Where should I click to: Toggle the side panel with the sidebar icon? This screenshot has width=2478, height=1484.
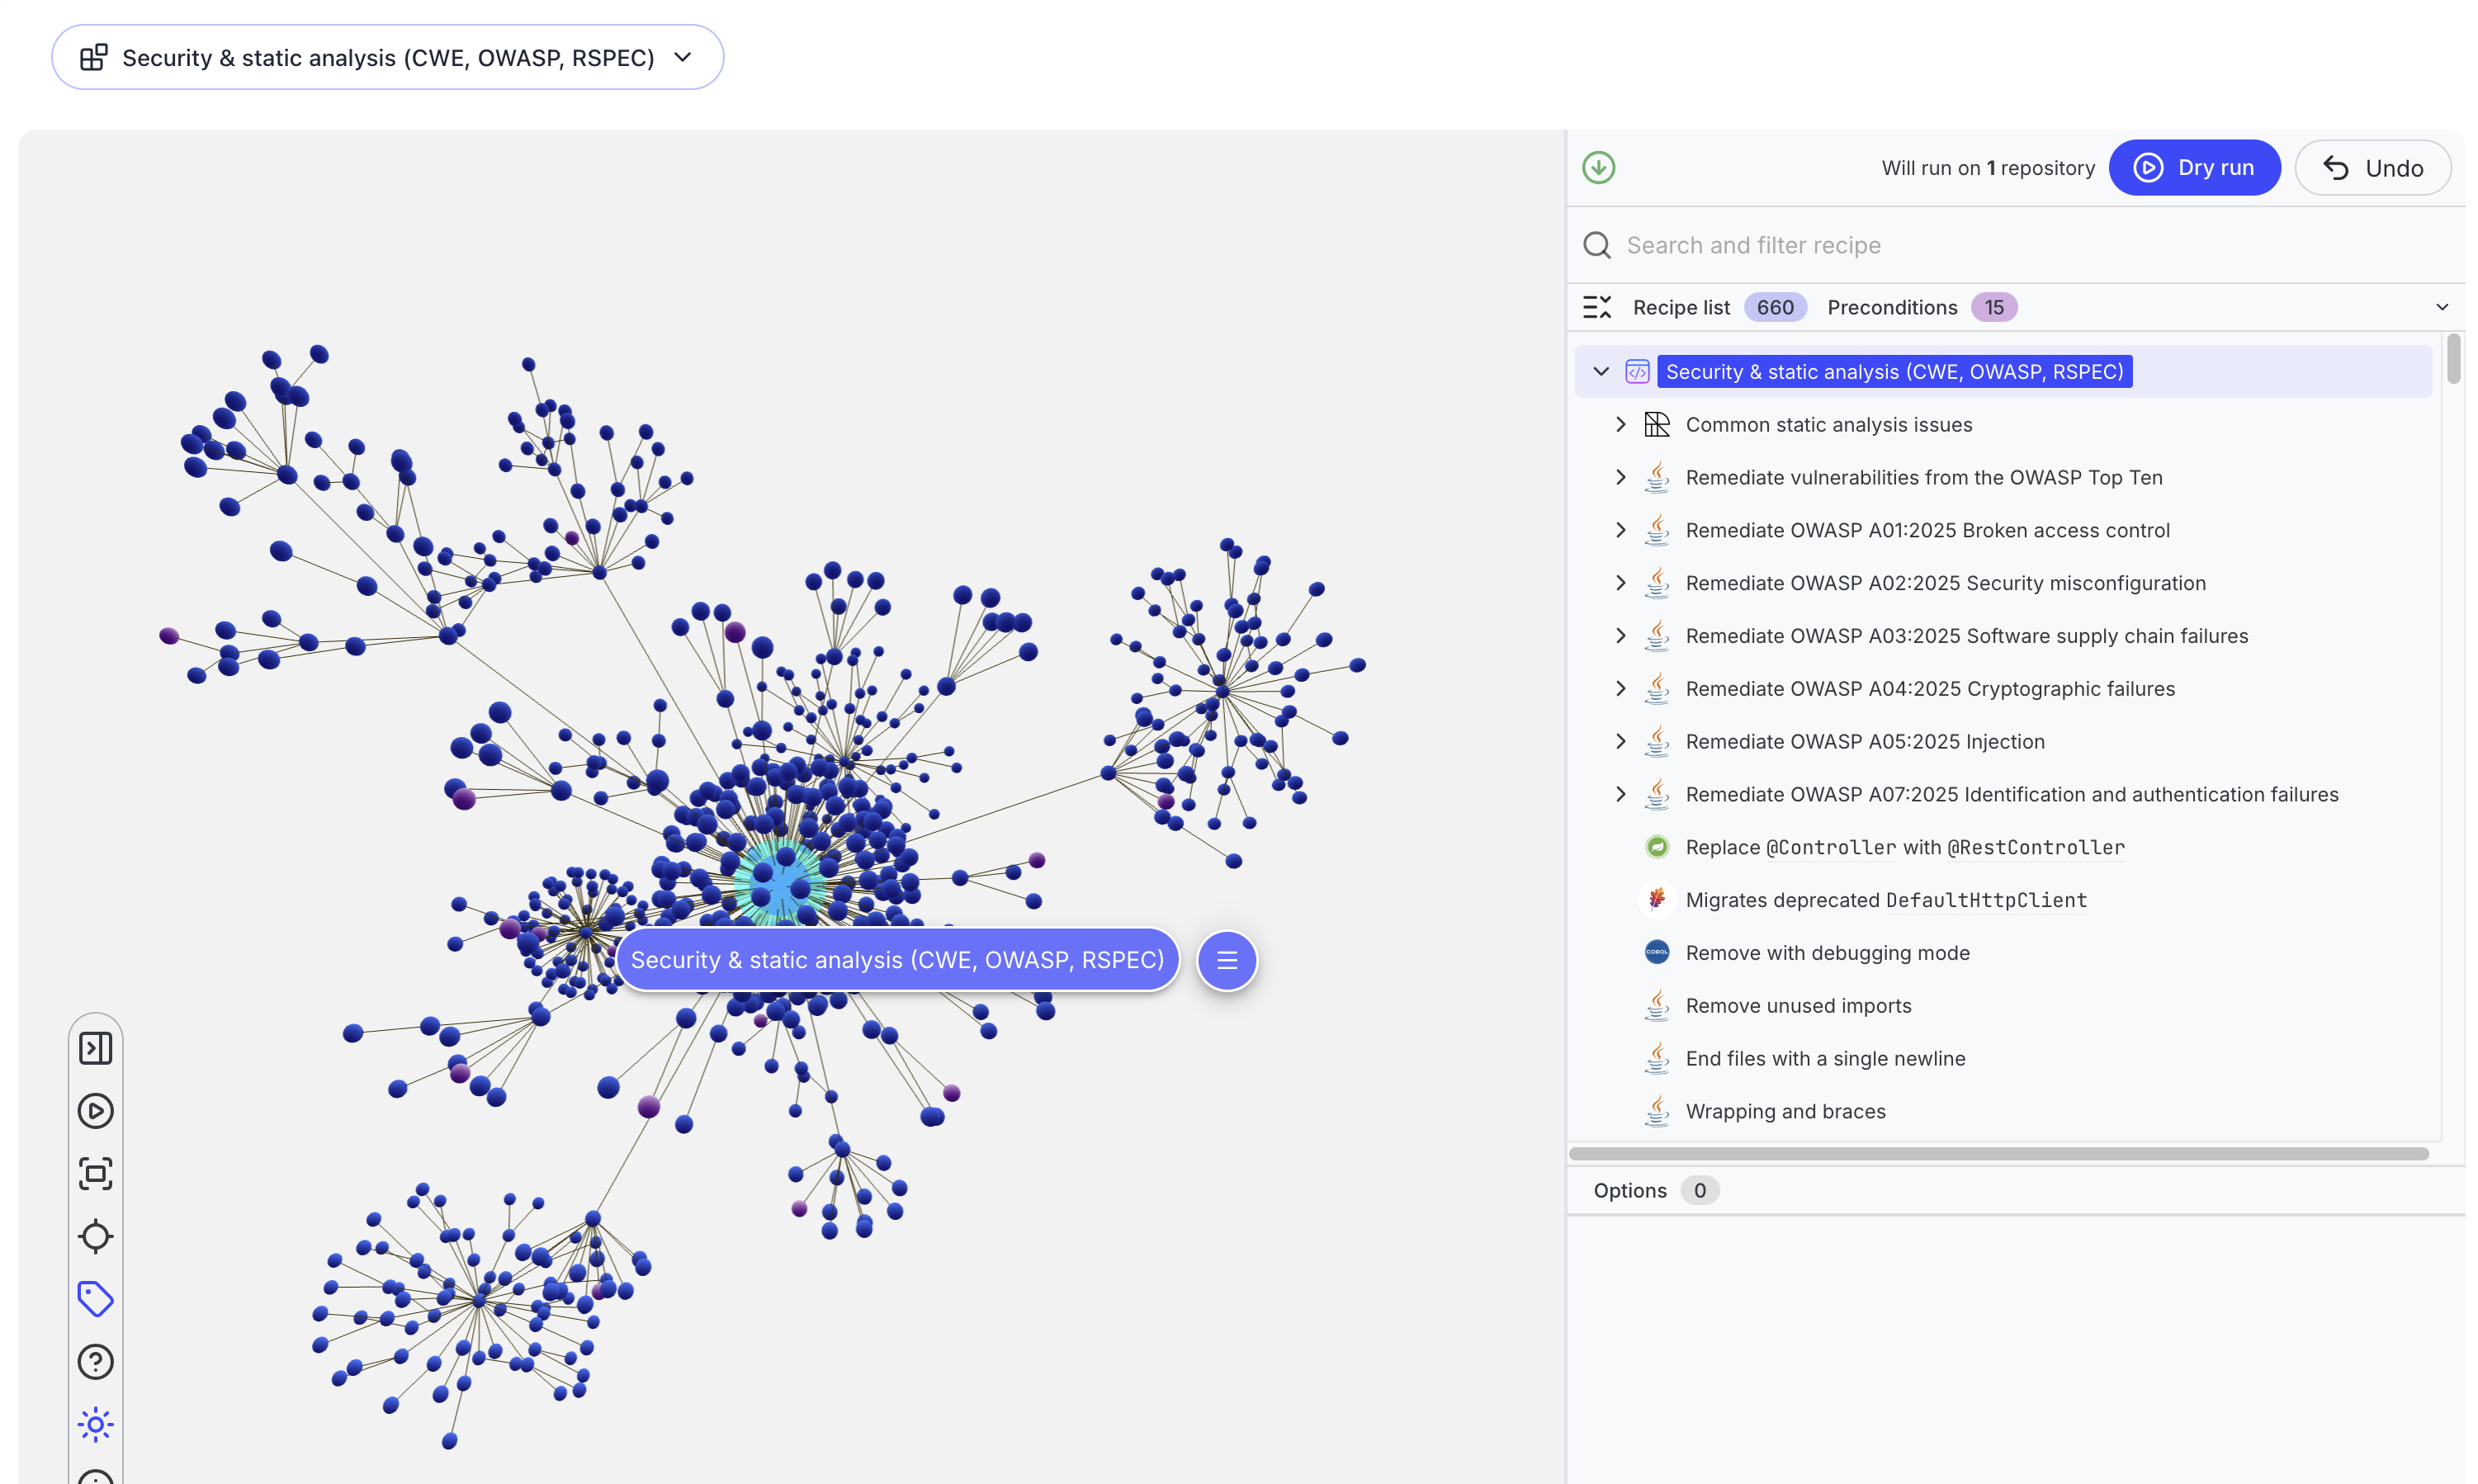tap(95, 1049)
